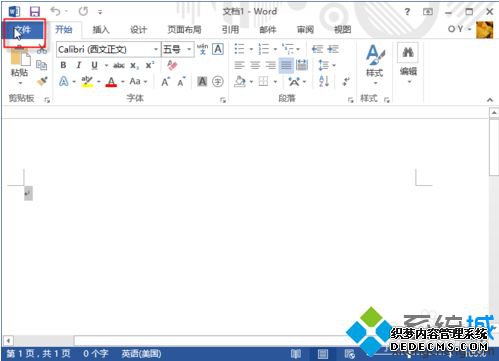Toggle Underline formatting
The width and height of the screenshot is (499, 361).
(x=95, y=65)
